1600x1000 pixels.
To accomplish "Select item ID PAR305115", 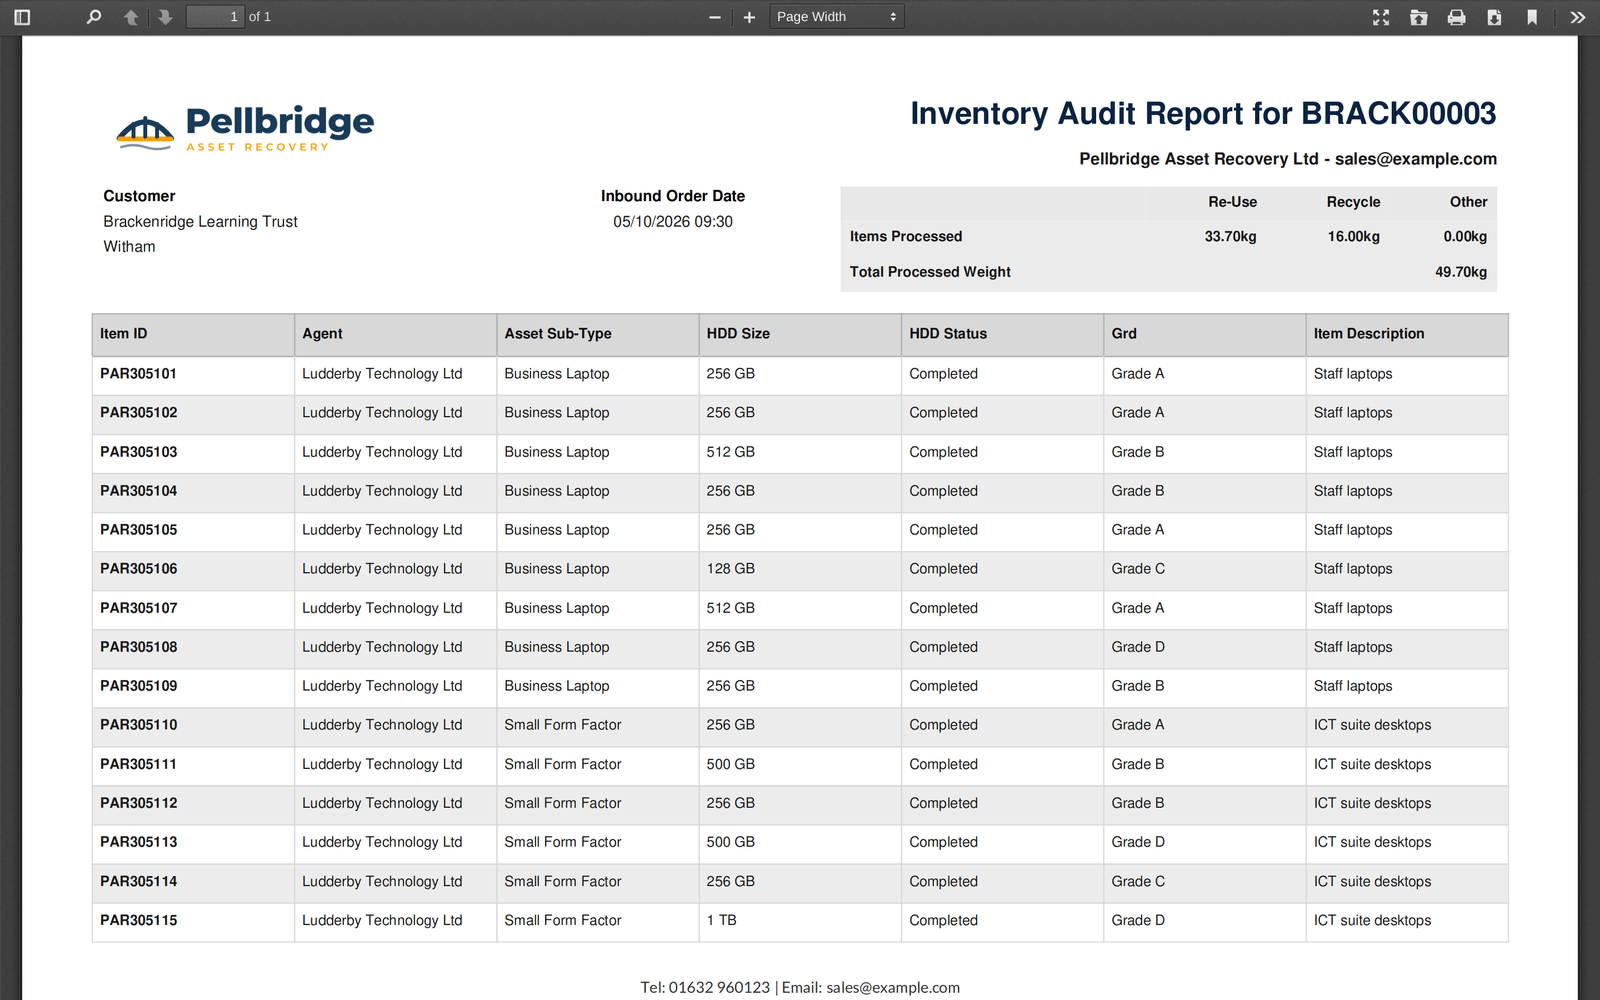I will tap(139, 920).
